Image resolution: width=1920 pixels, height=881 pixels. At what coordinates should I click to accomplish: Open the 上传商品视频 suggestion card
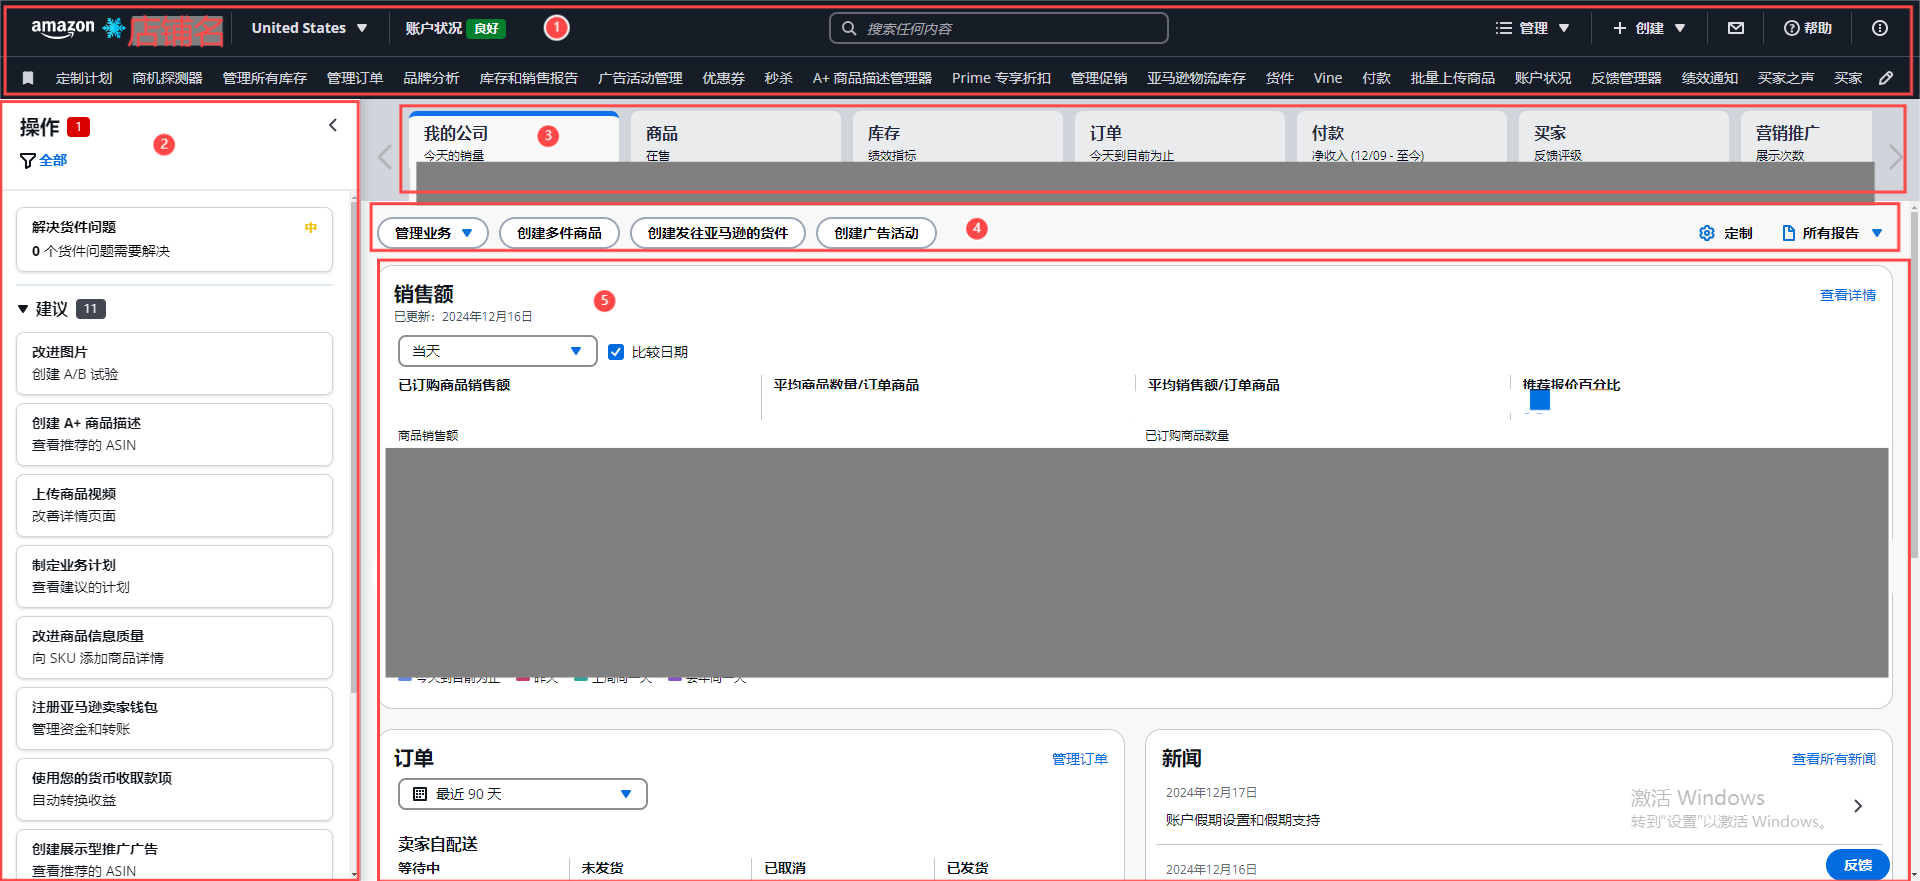click(174, 505)
